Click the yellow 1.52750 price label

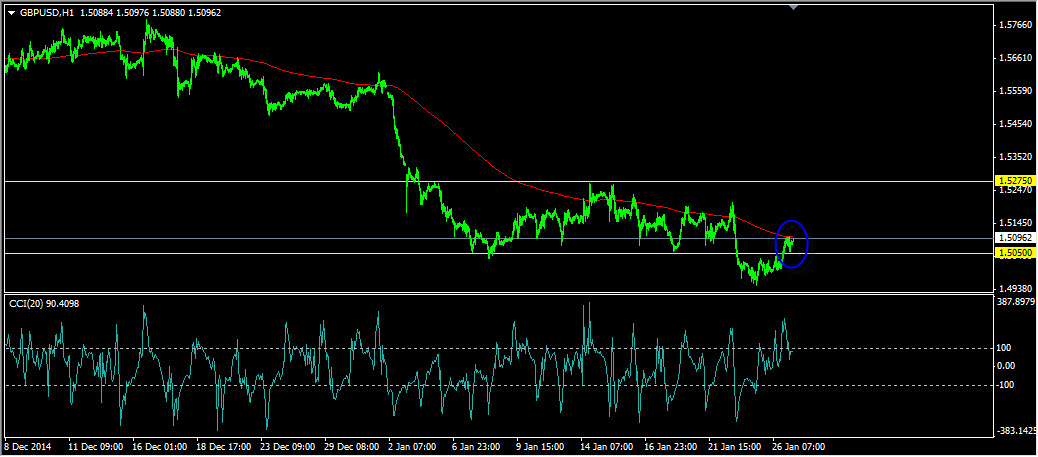[1015, 181]
